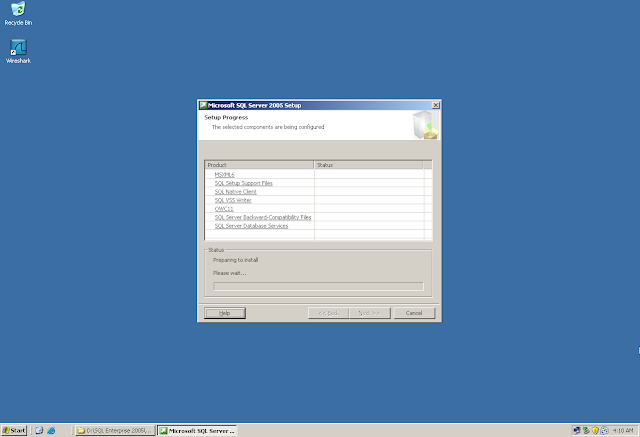This screenshot has width=640, height=437.
Task: Click the tray icon beside the clock
Action: (604, 430)
